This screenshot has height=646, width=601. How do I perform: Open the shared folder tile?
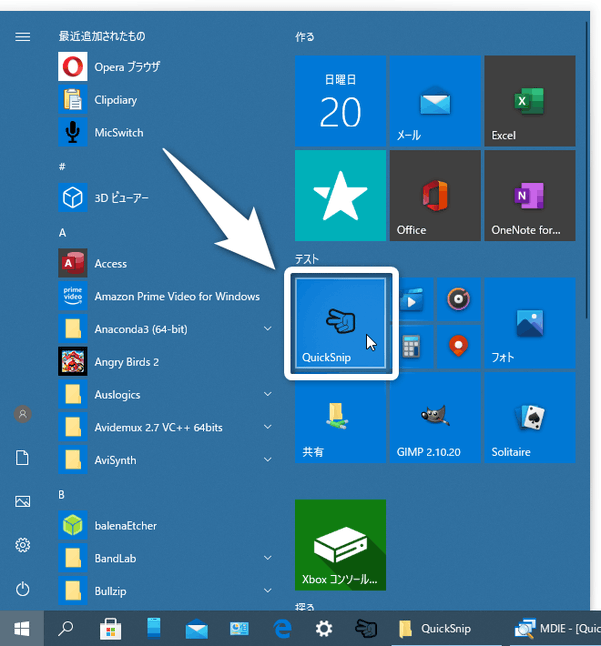340,417
